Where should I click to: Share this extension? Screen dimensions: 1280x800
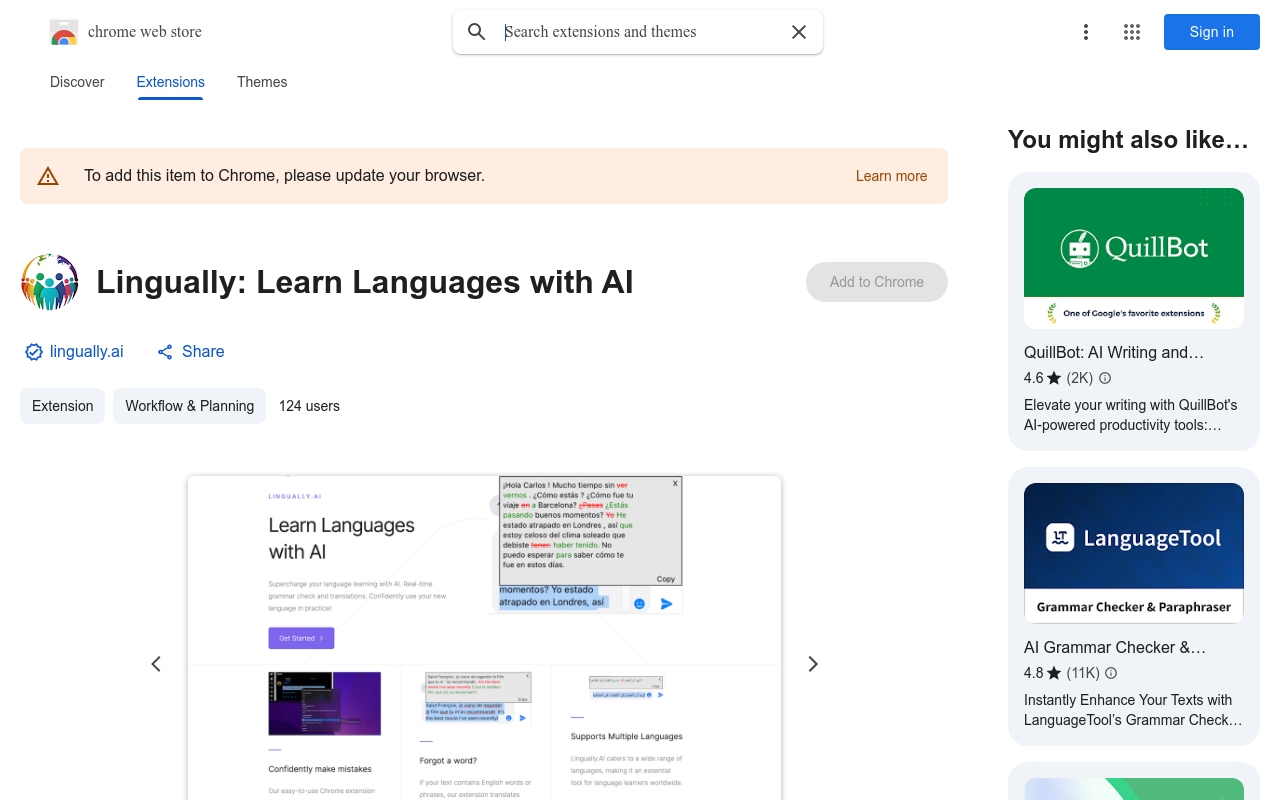point(190,352)
